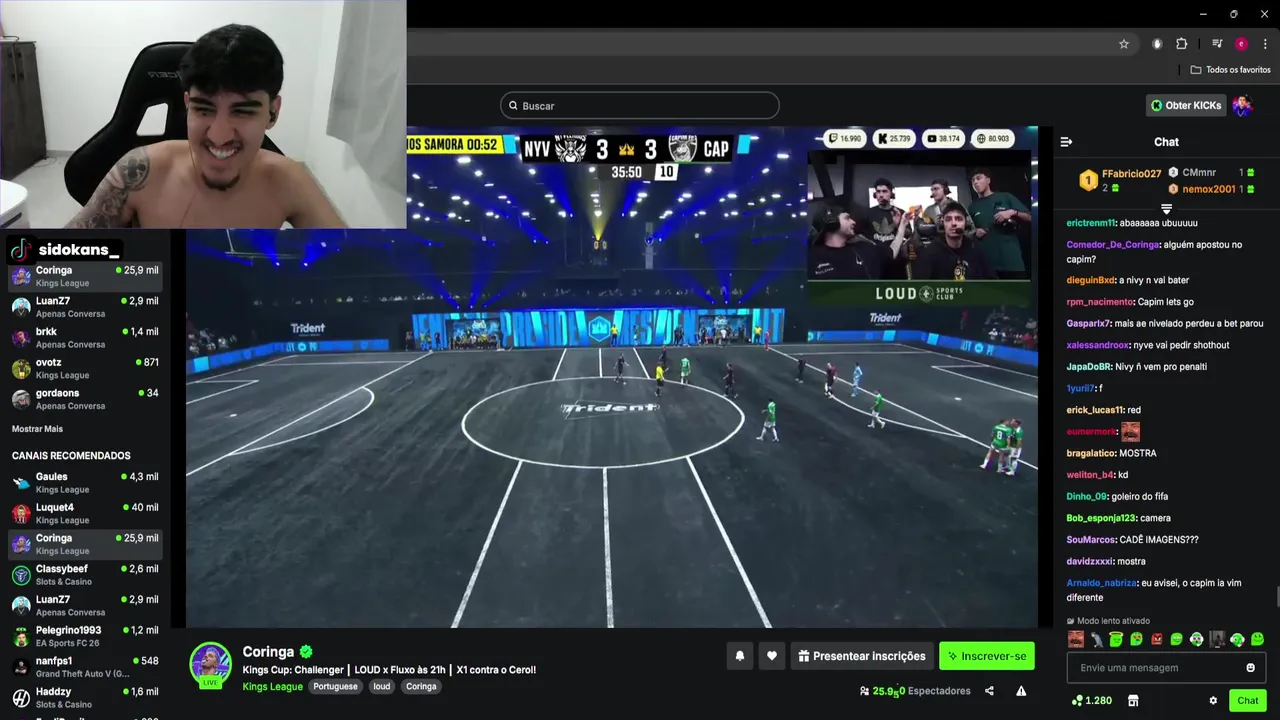The width and height of the screenshot is (1280, 720).
Task: Click CMmnr in the gift leaderboard
Action: click(1199, 173)
